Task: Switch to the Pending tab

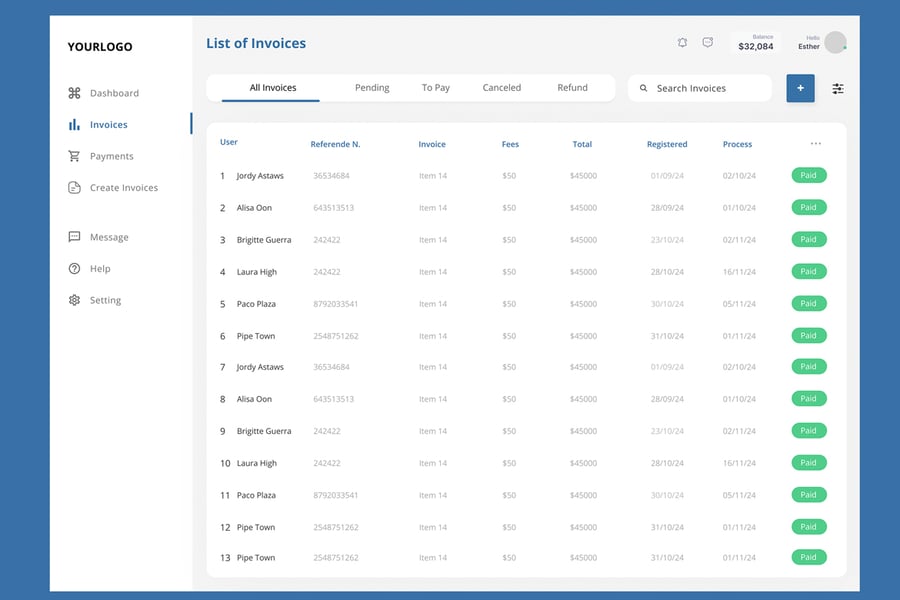Action: pyautogui.click(x=372, y=88)
